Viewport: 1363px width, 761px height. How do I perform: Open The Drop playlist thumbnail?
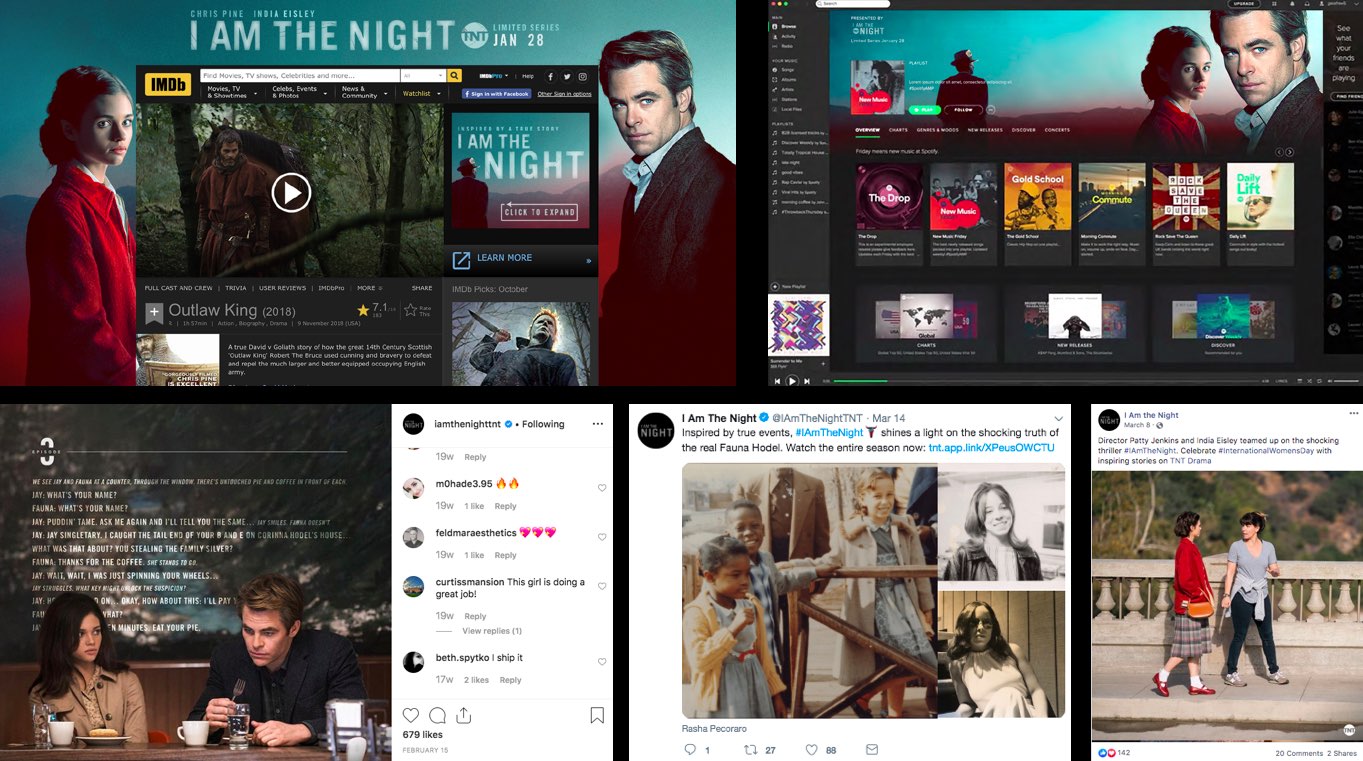point(889,197)
